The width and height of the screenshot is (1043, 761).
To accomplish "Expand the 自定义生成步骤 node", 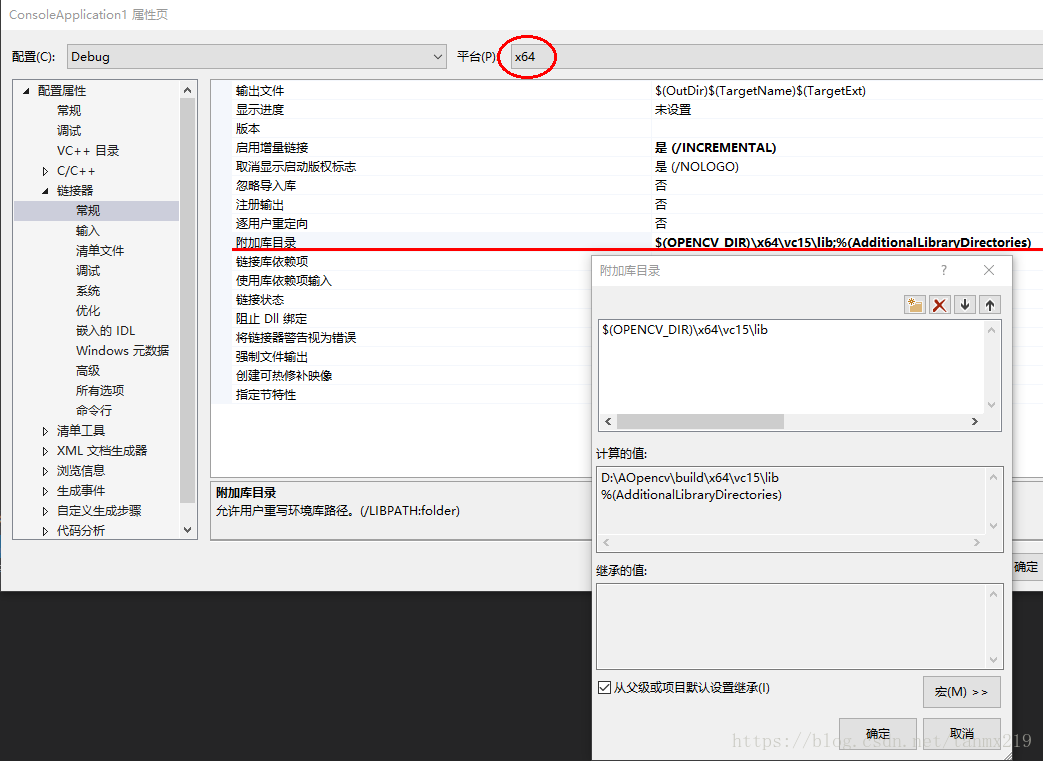I will [45, 511].
